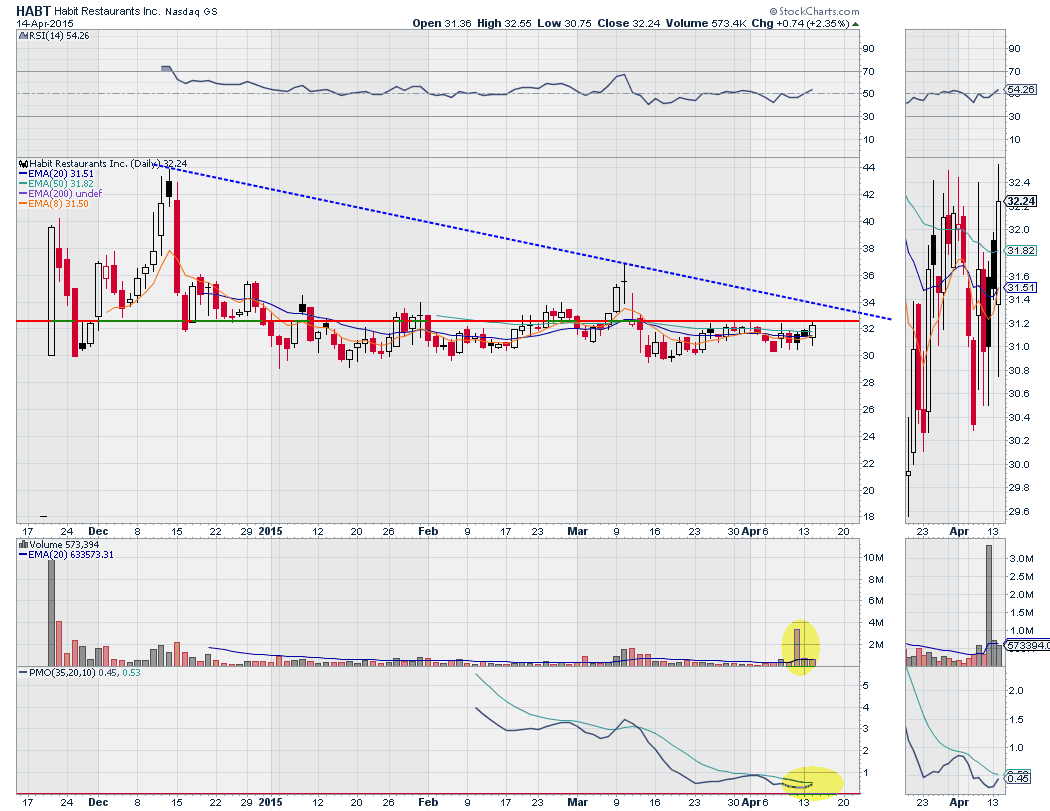Screen dimensions: 1050x811
Task: Click the boxed 31.51 EMA price tag
Action: (x=1021, y=287)
